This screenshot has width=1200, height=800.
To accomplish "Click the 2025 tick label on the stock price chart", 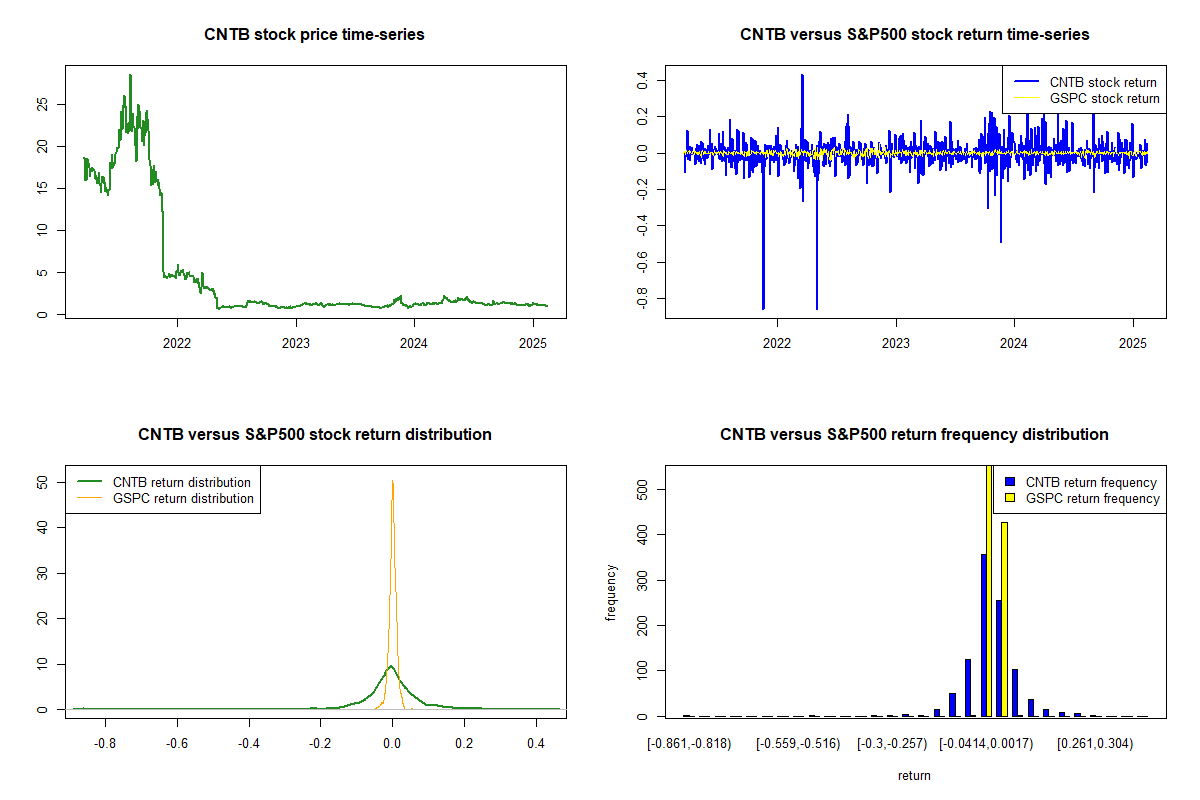I will [533, 343].
